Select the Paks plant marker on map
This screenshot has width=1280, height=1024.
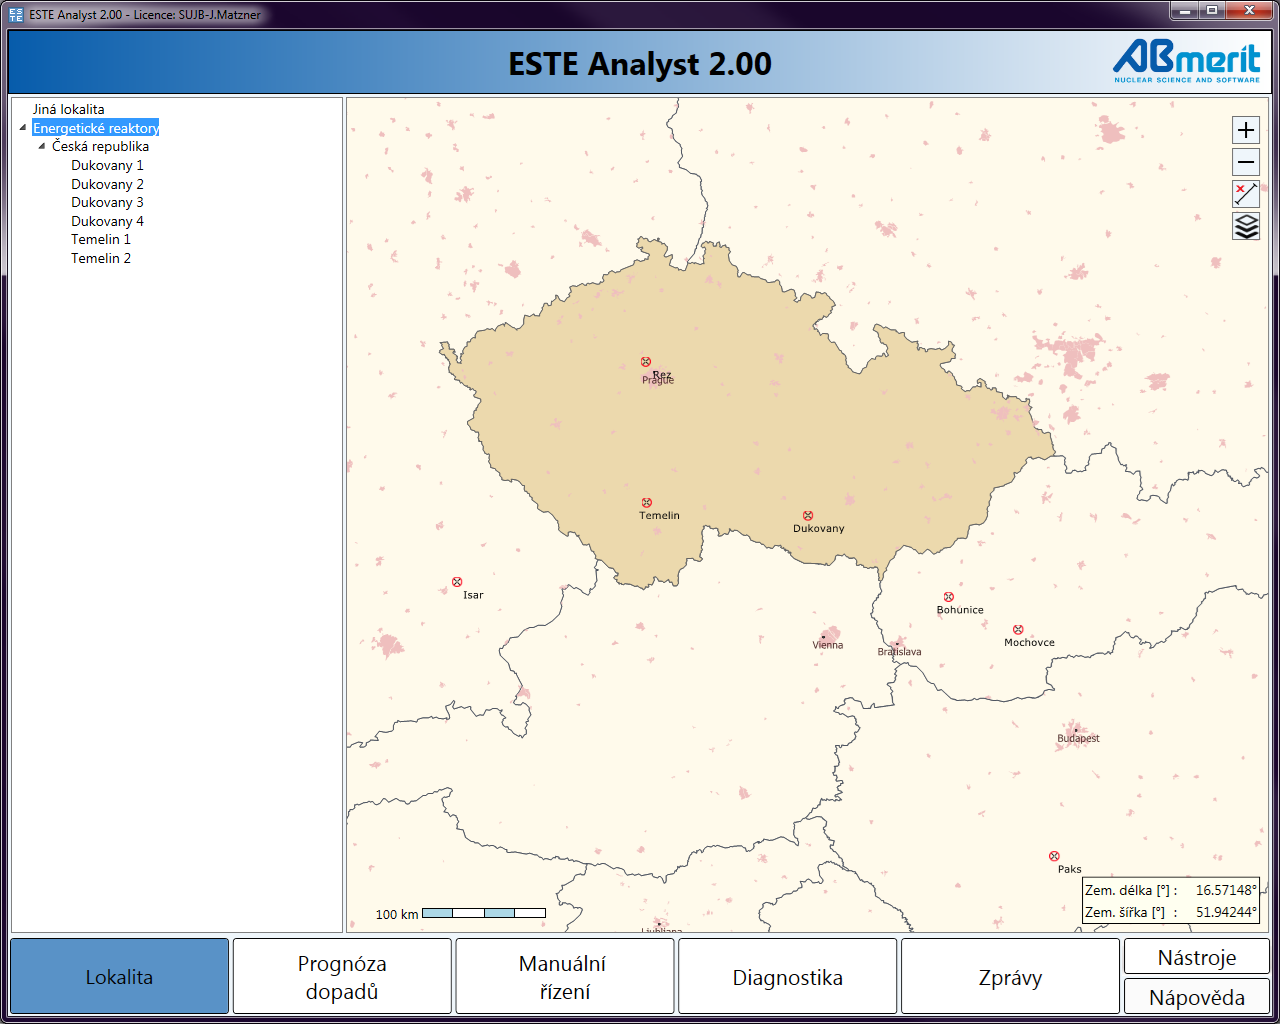[x=1054, y=856]
